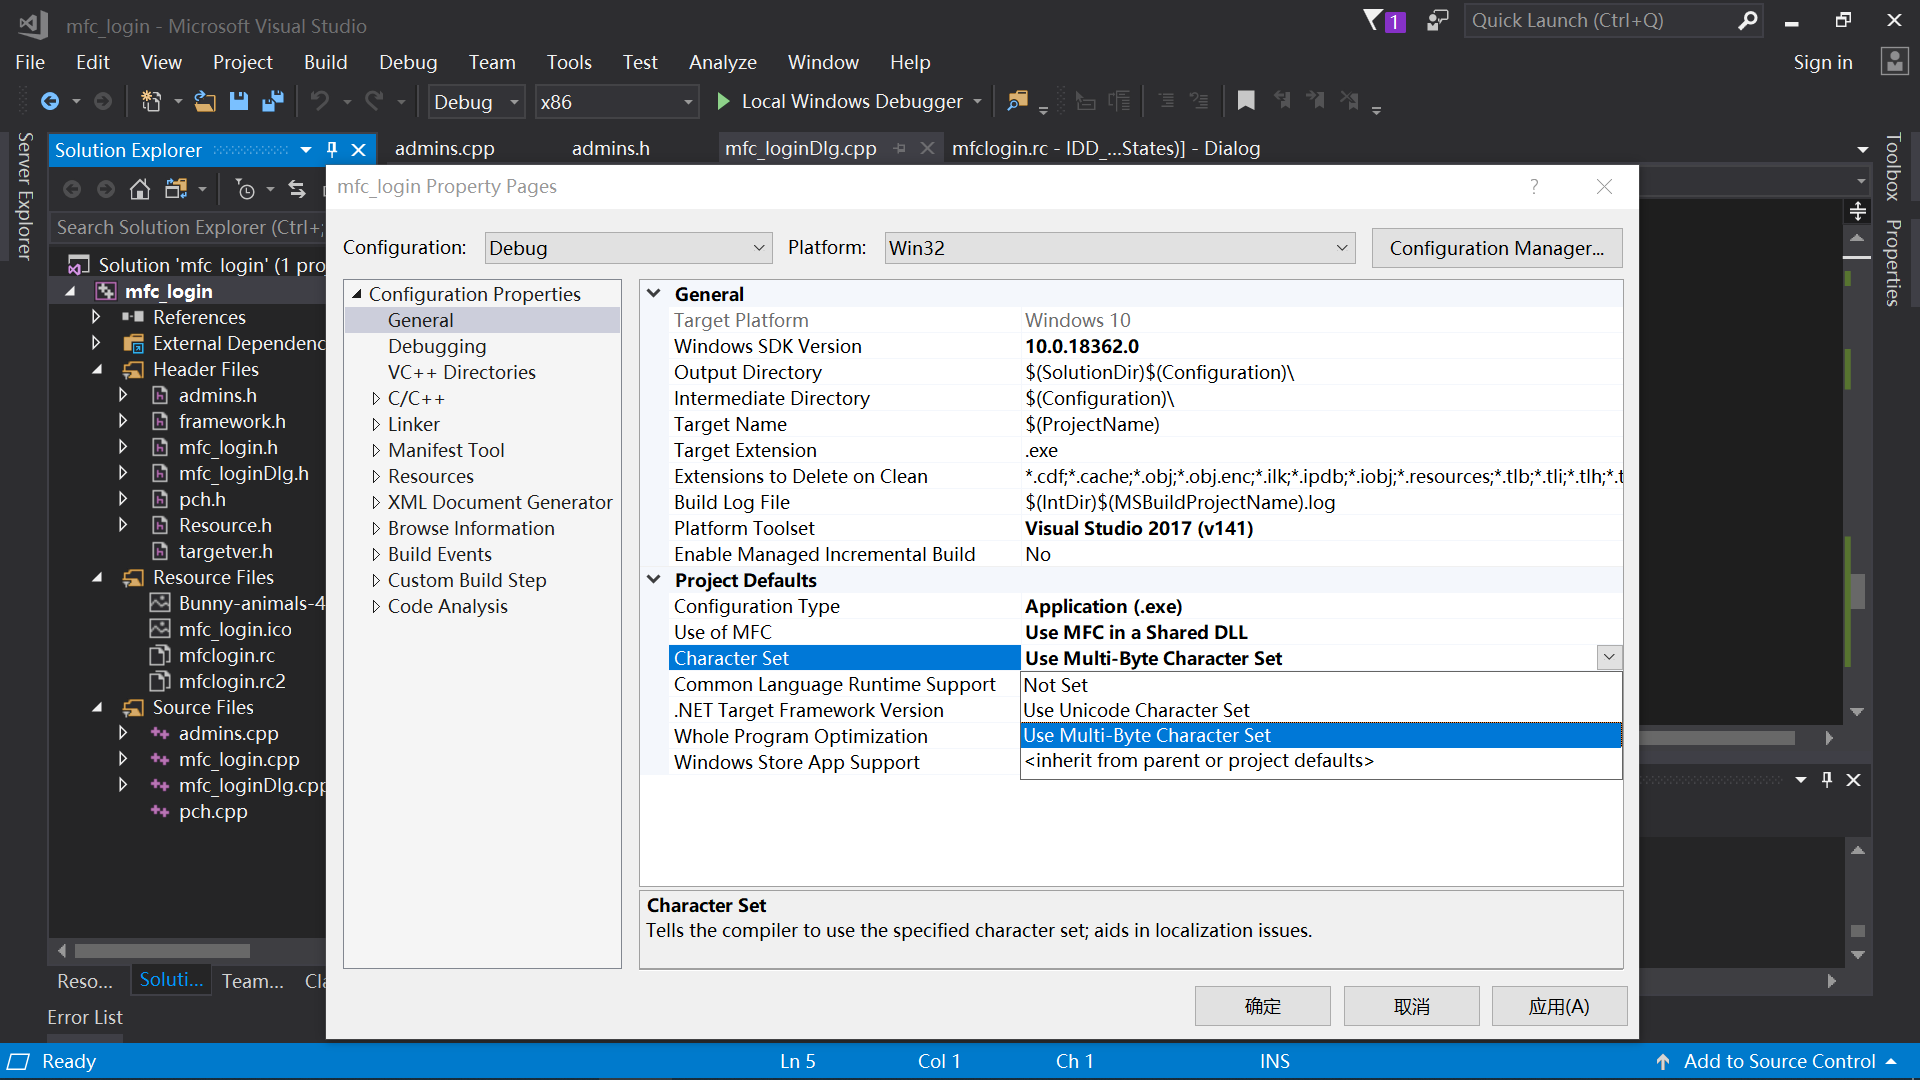The width and height of the screenshot is (1920, 1080).
Task: Start the Local Windows Debugger
Action: 840,101
